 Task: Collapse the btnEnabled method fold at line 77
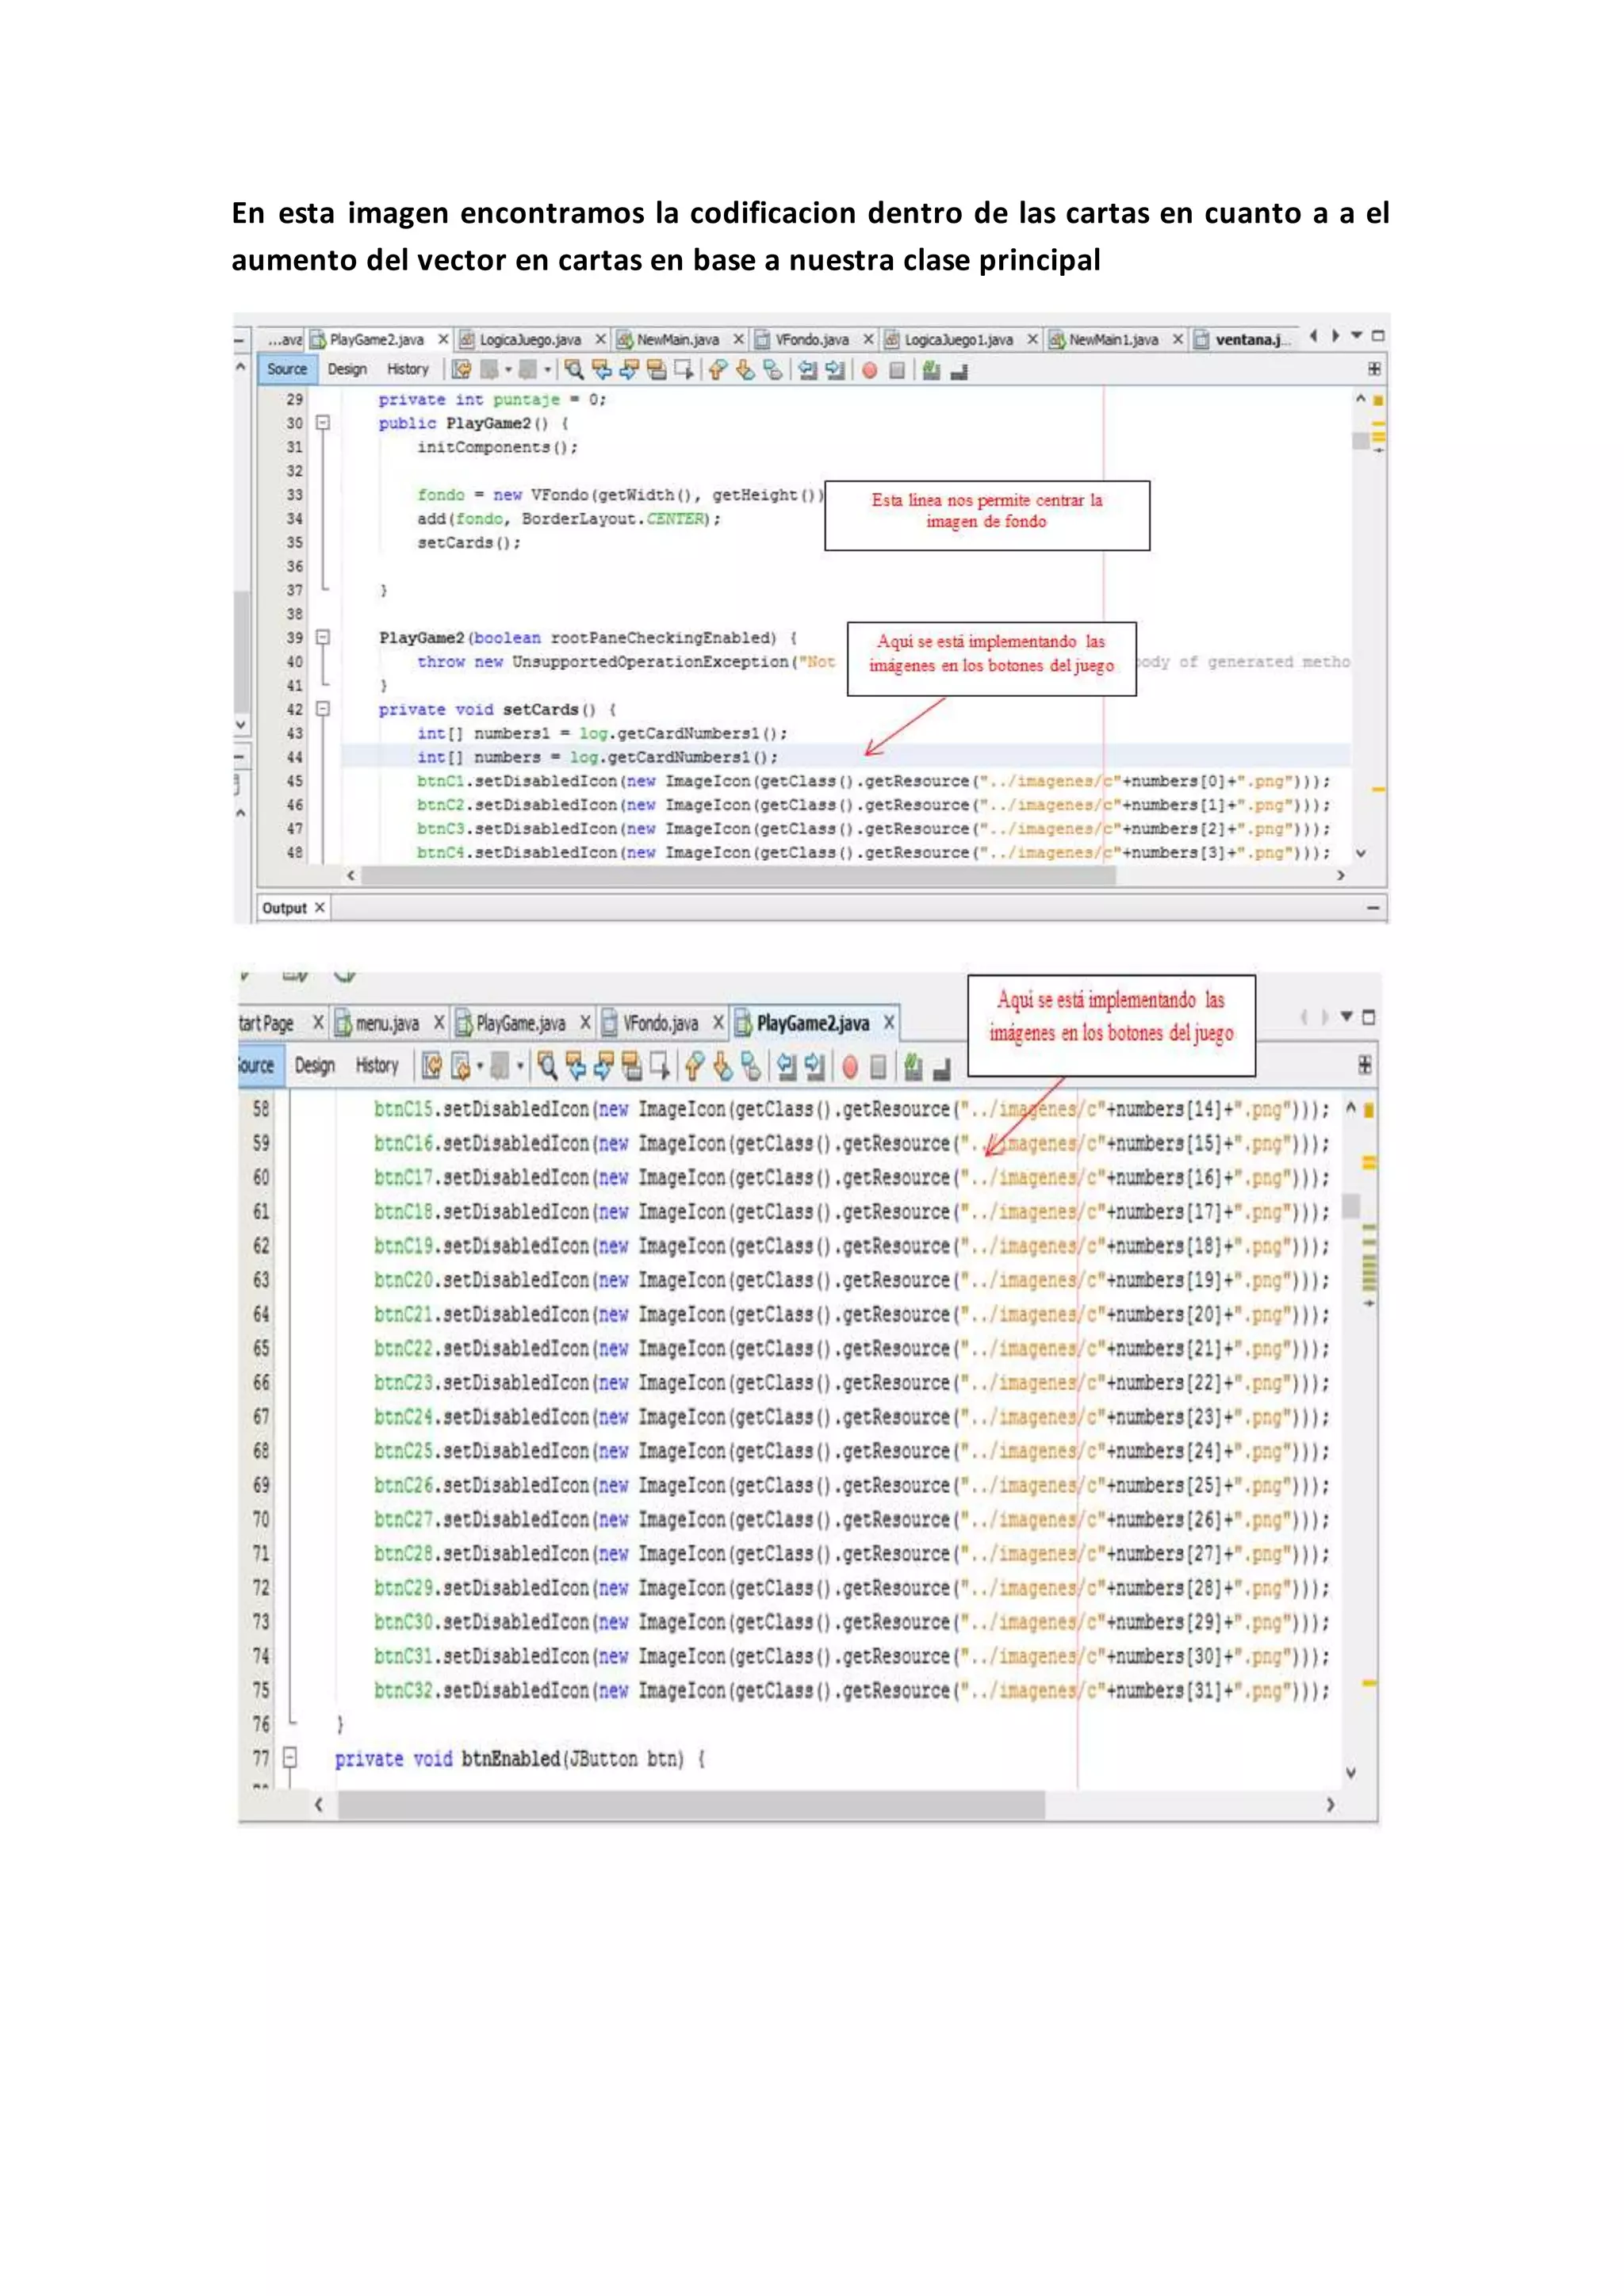coord(290,1757)
